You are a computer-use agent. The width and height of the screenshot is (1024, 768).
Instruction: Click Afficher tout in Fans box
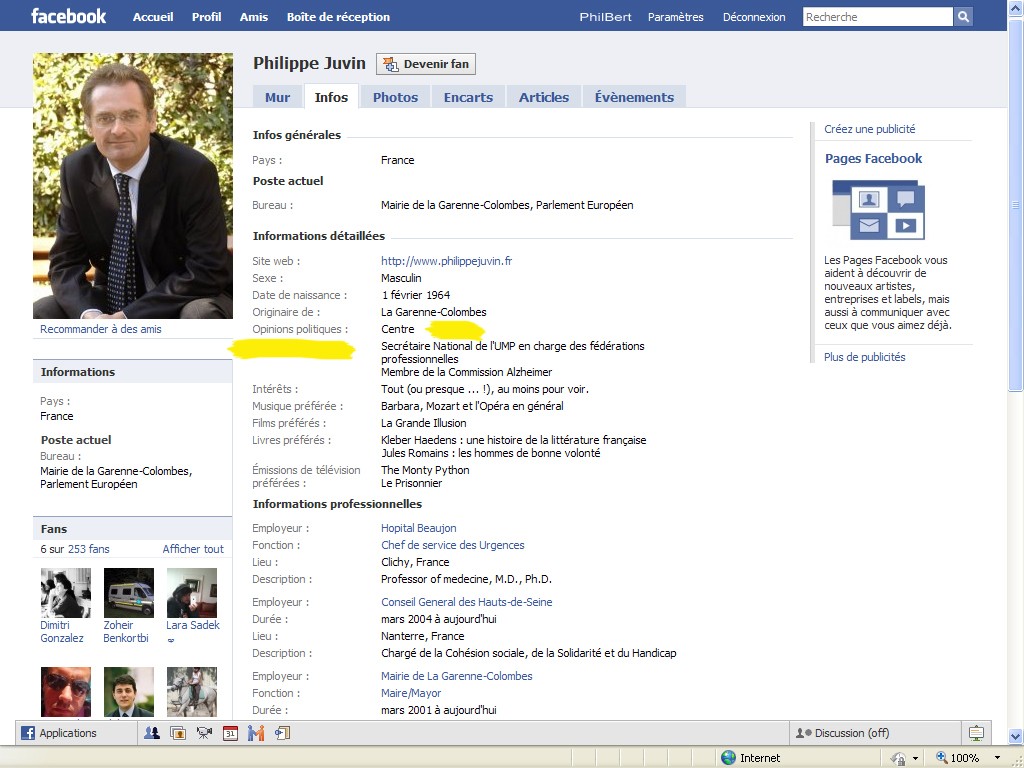coord(193,549)
